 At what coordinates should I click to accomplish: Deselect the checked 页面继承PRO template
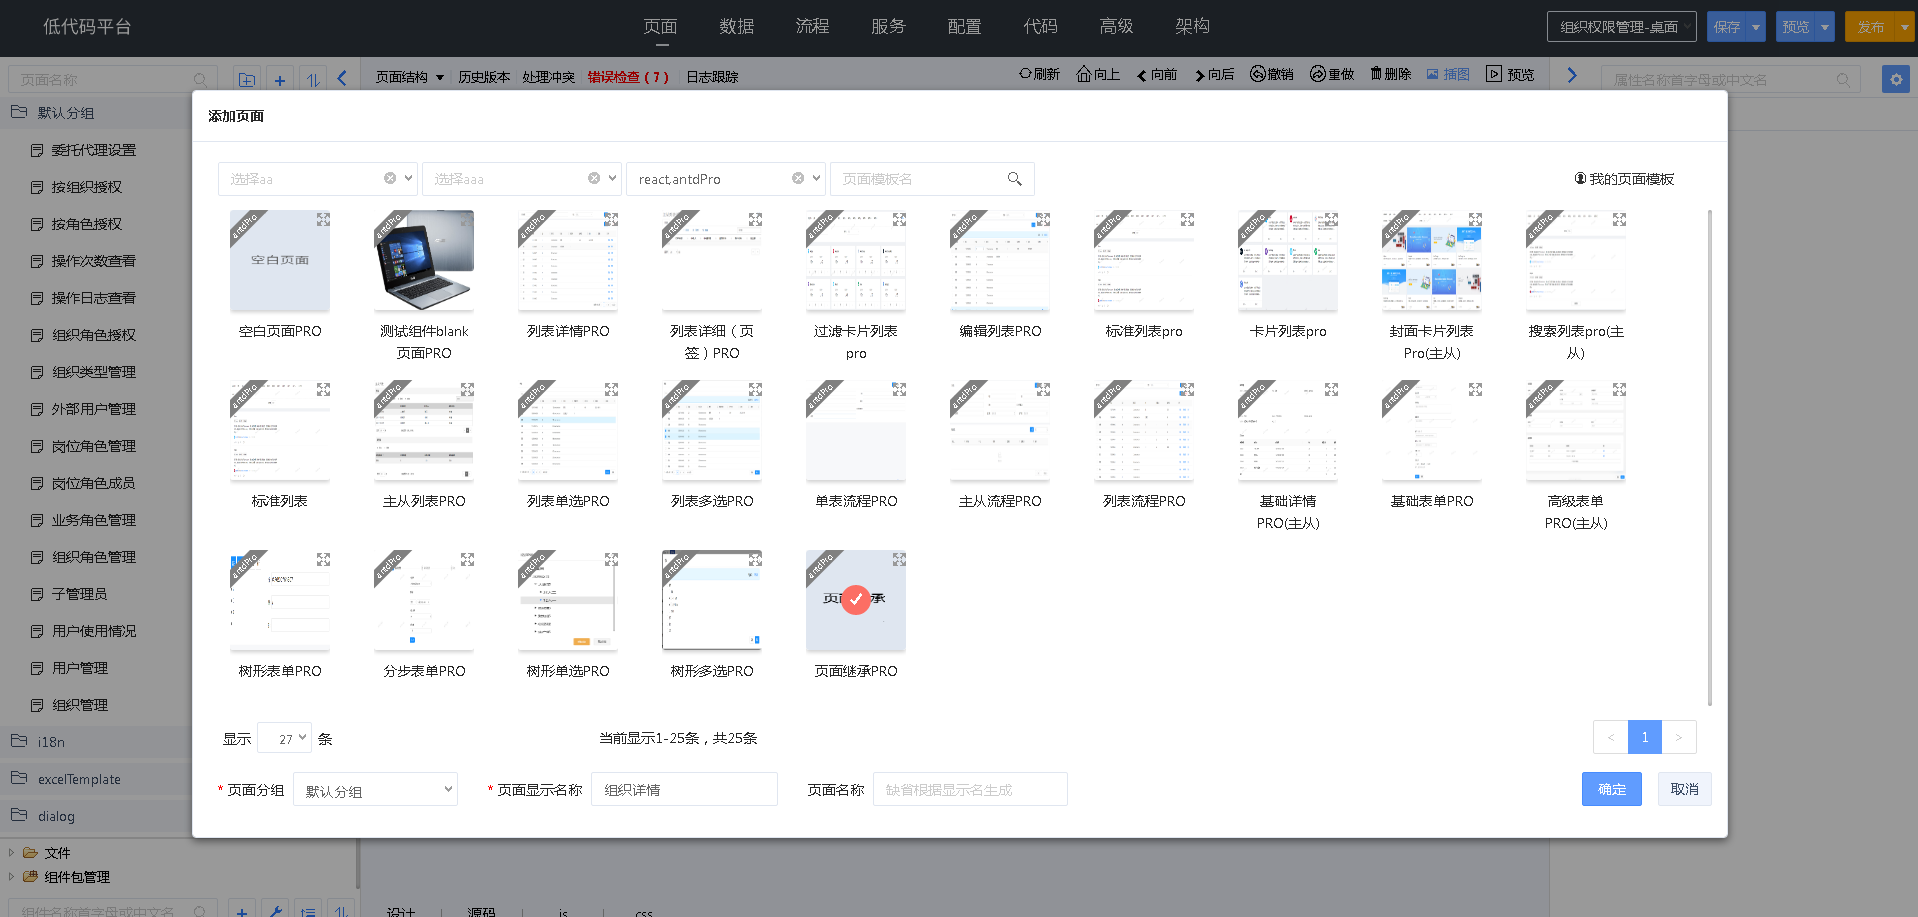click(x=855, y=600)
